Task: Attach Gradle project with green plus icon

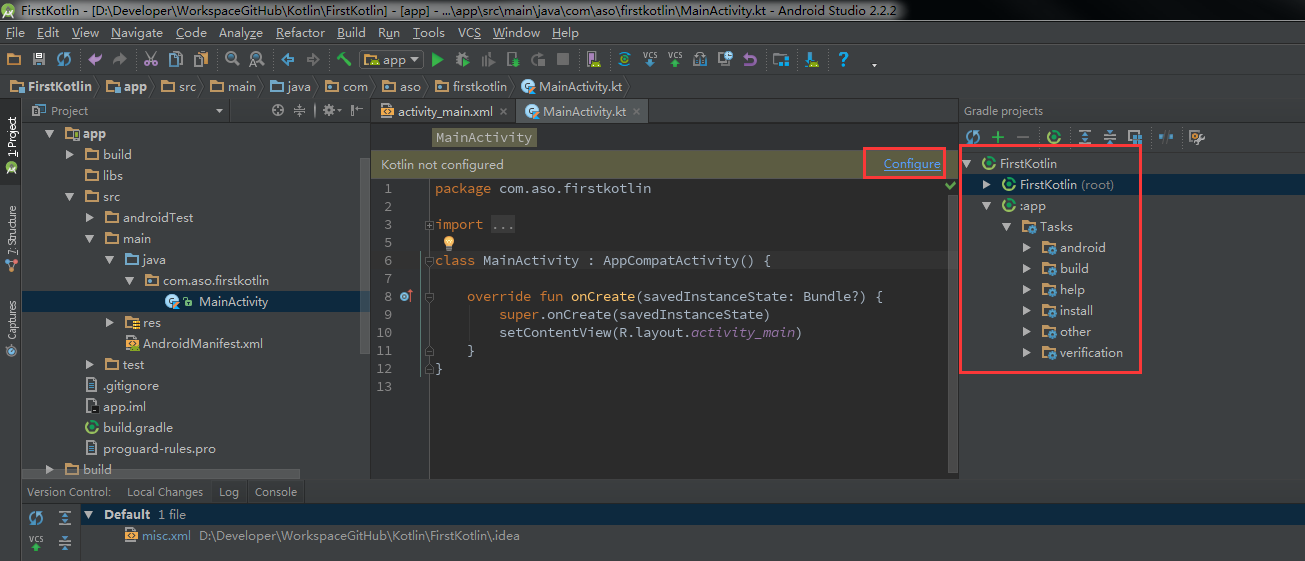Action: click(998, 137)
